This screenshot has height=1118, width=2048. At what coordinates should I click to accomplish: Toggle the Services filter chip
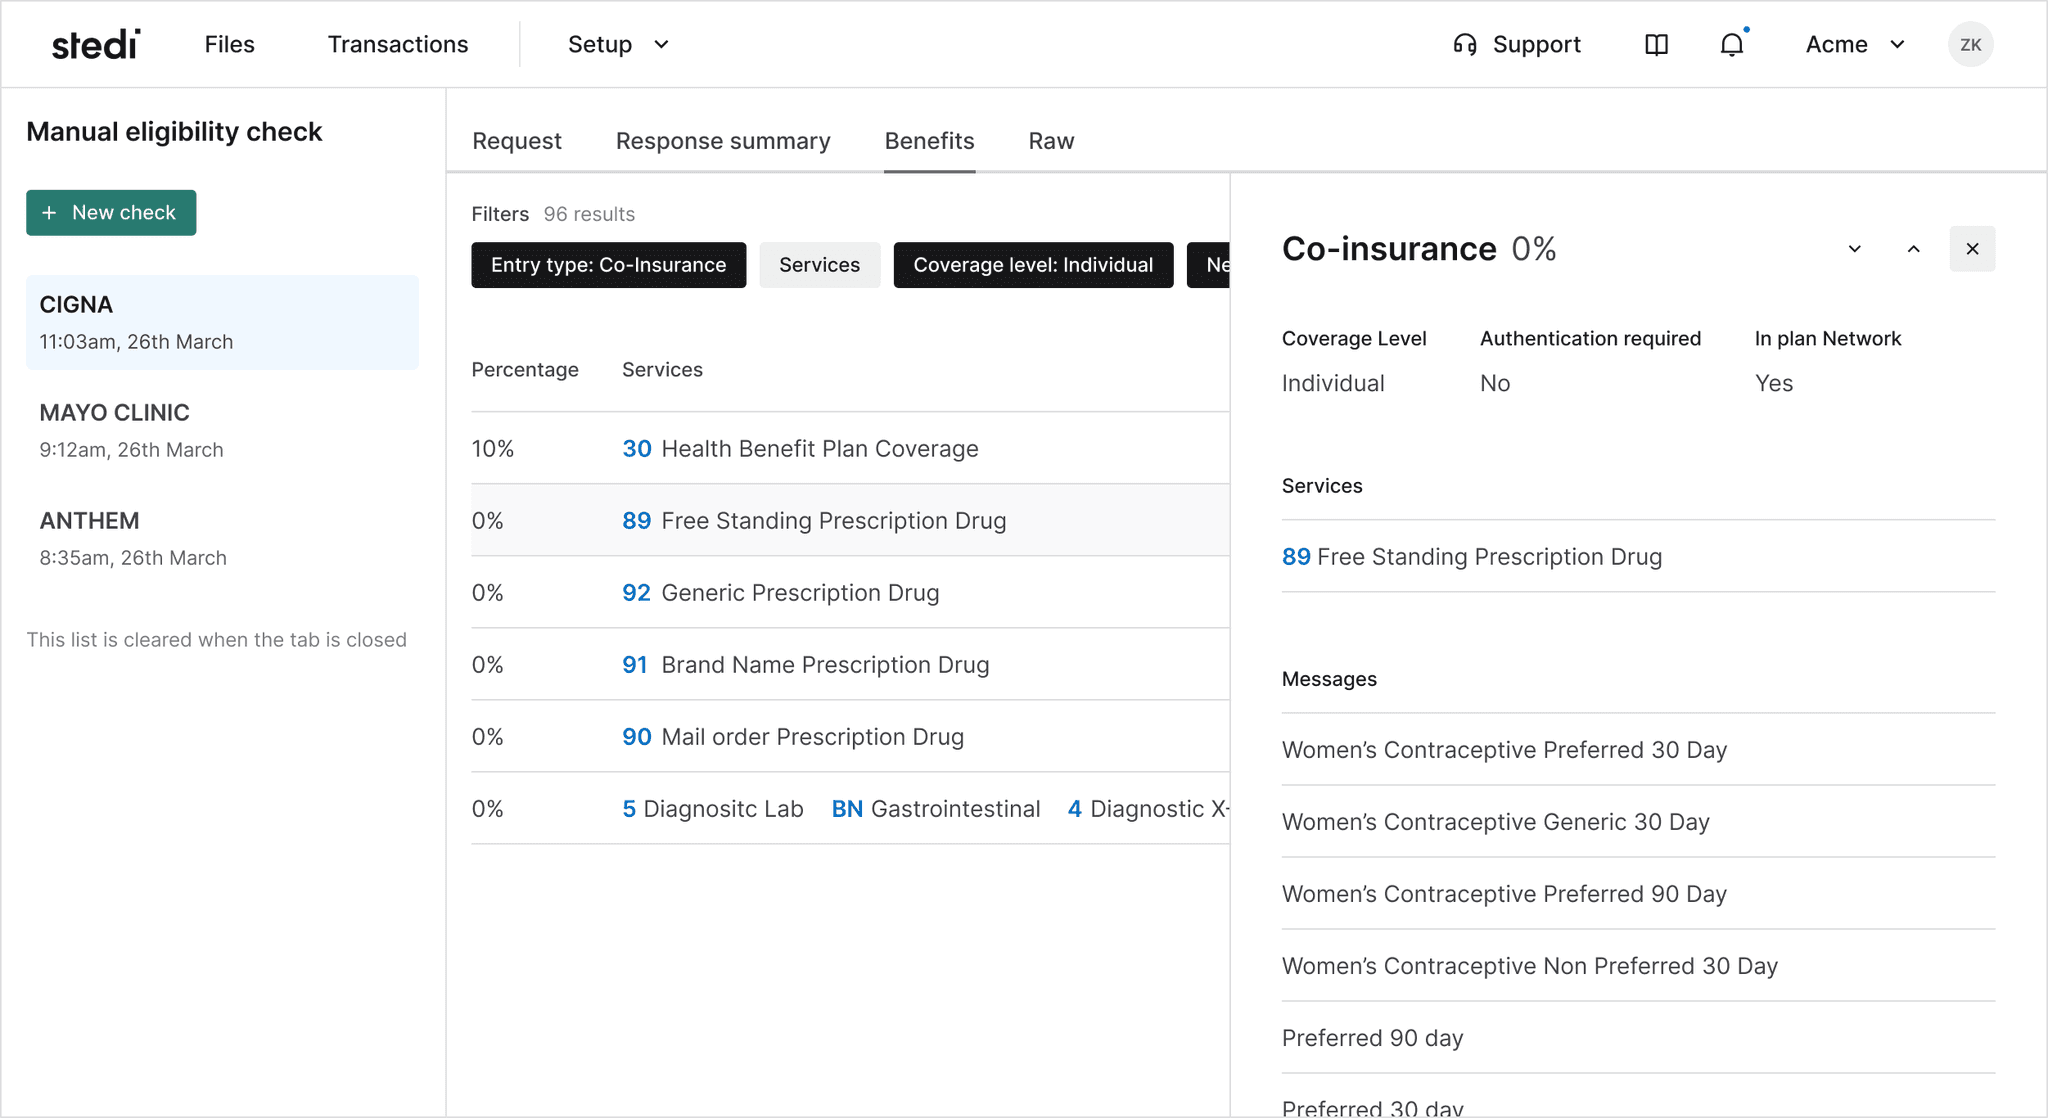[819, 265]
